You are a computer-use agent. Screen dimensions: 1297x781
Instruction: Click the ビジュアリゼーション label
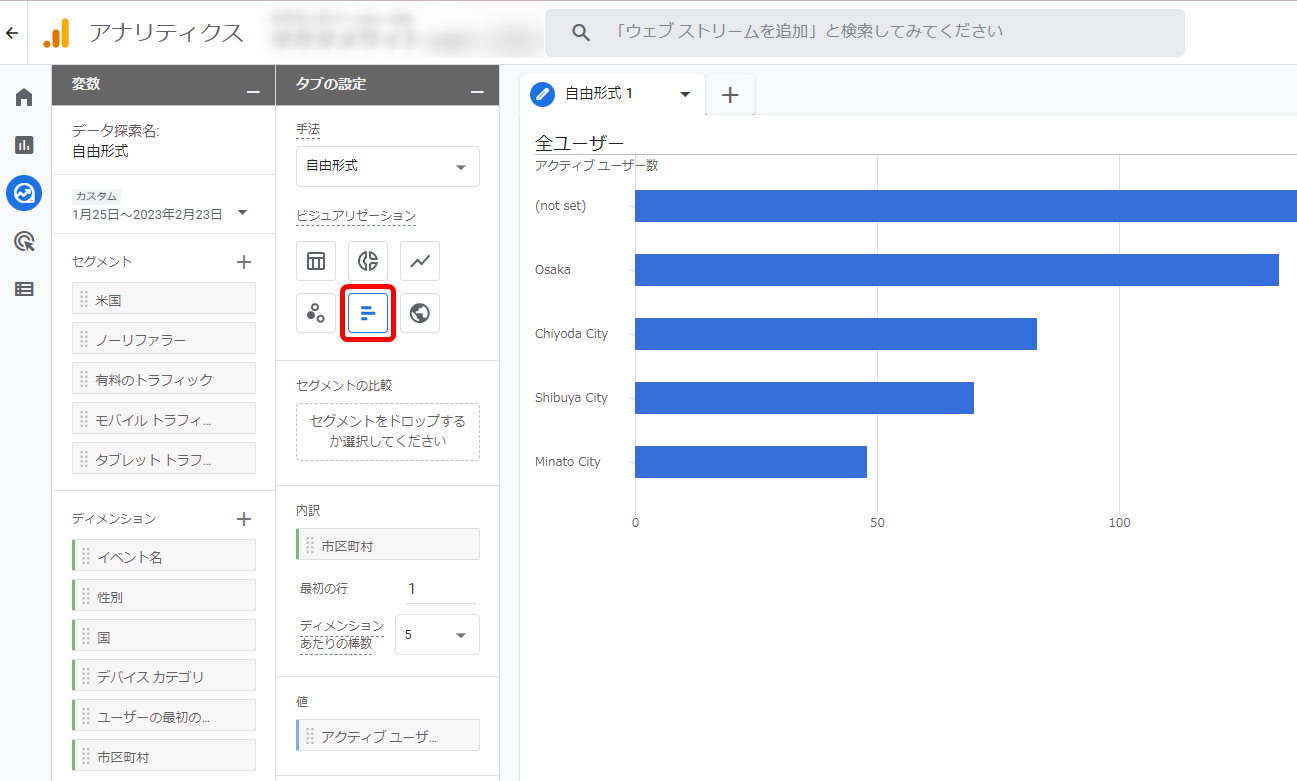tap(356, 215)
